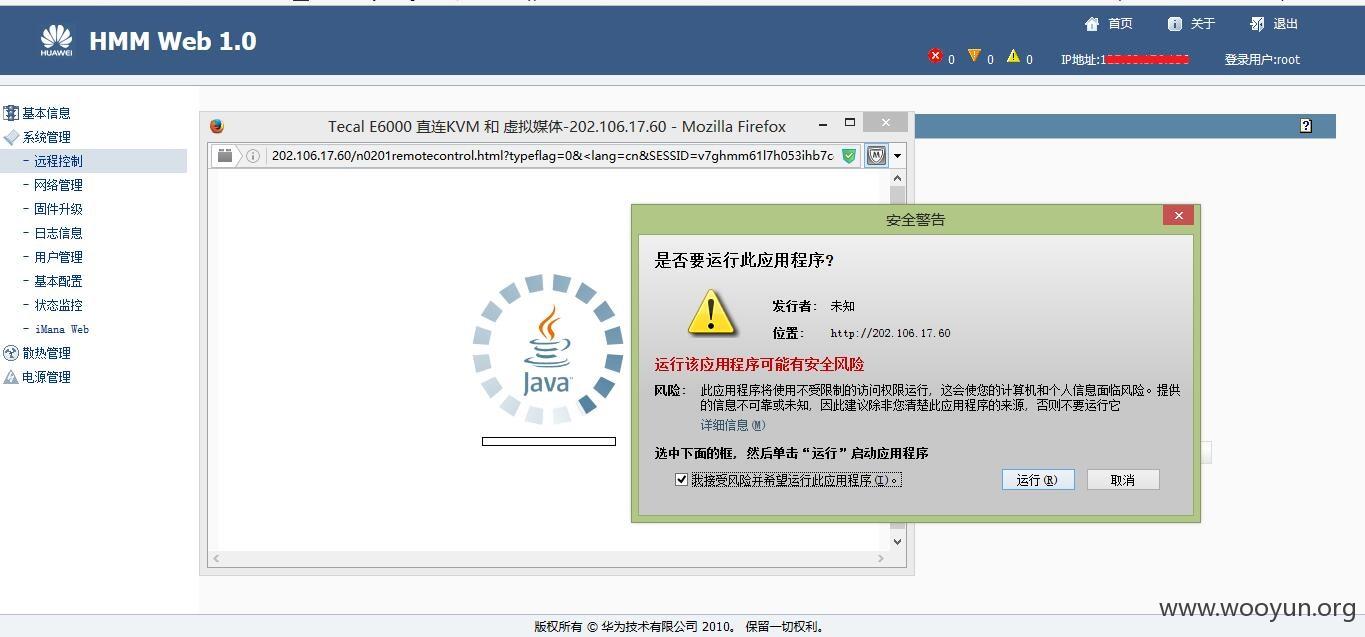1365x637 pixels.
Task: Minimize the Firefox KVM popup window
Action: 822,124
